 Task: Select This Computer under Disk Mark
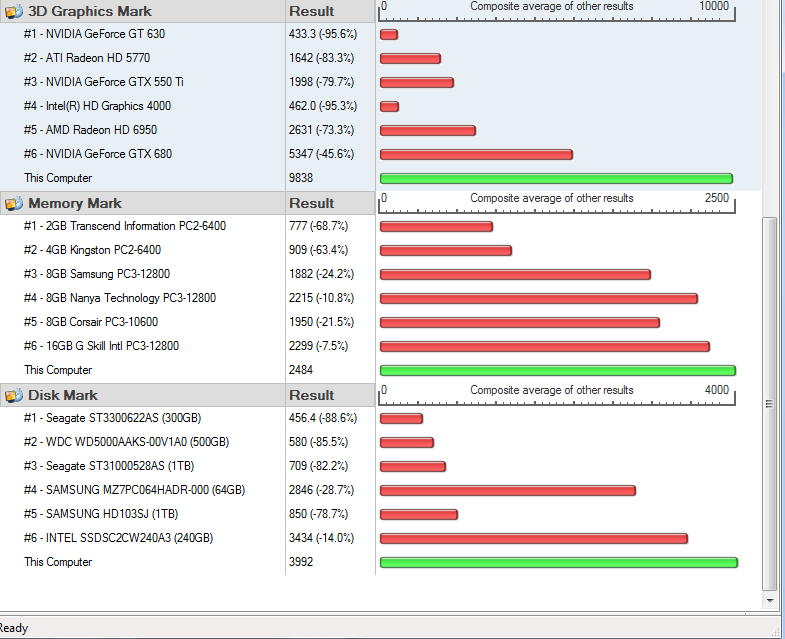click(58, 562)
